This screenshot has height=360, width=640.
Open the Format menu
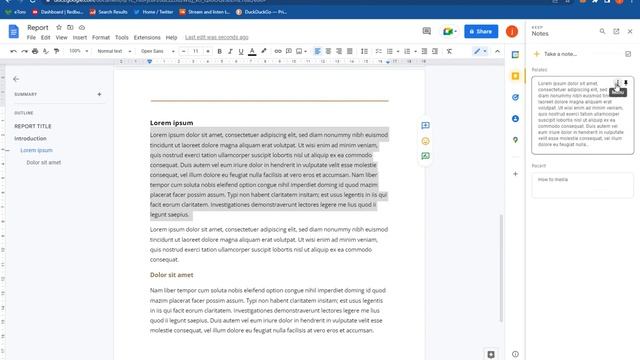coord(101,38)
